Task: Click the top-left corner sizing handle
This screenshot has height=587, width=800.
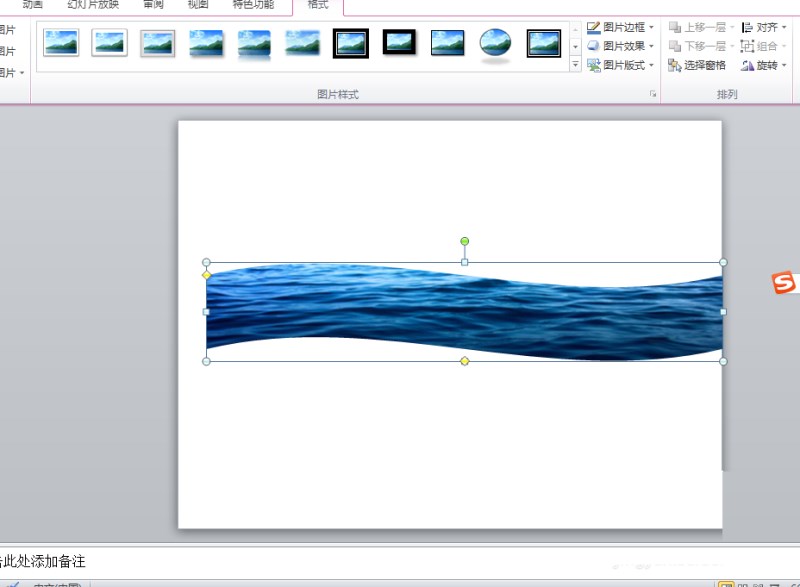Action: tap(206, 262)
